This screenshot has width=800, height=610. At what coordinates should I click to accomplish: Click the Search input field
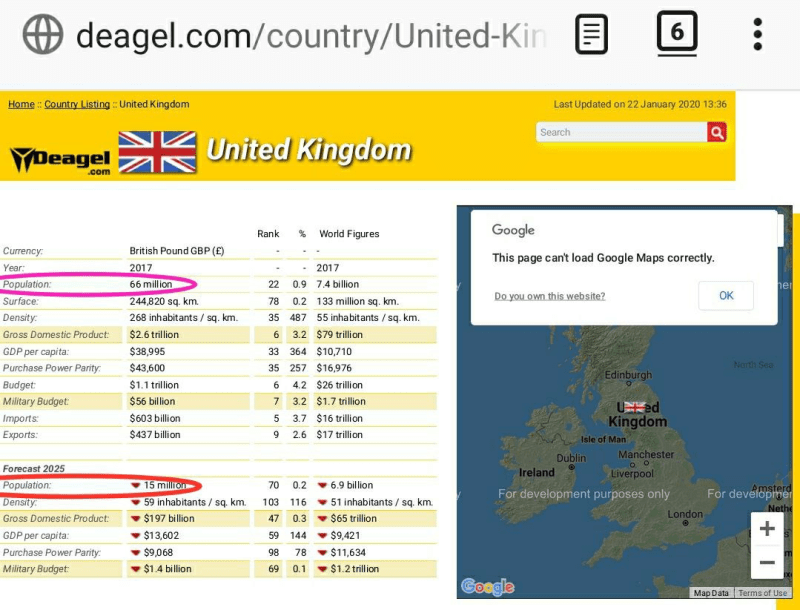[621, 132]
